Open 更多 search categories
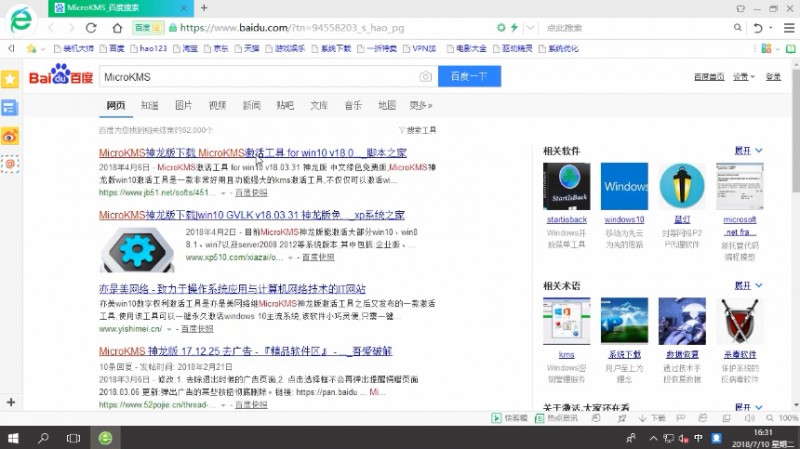Viewport: 800px width, 449px height. click(x=420, y=105)
